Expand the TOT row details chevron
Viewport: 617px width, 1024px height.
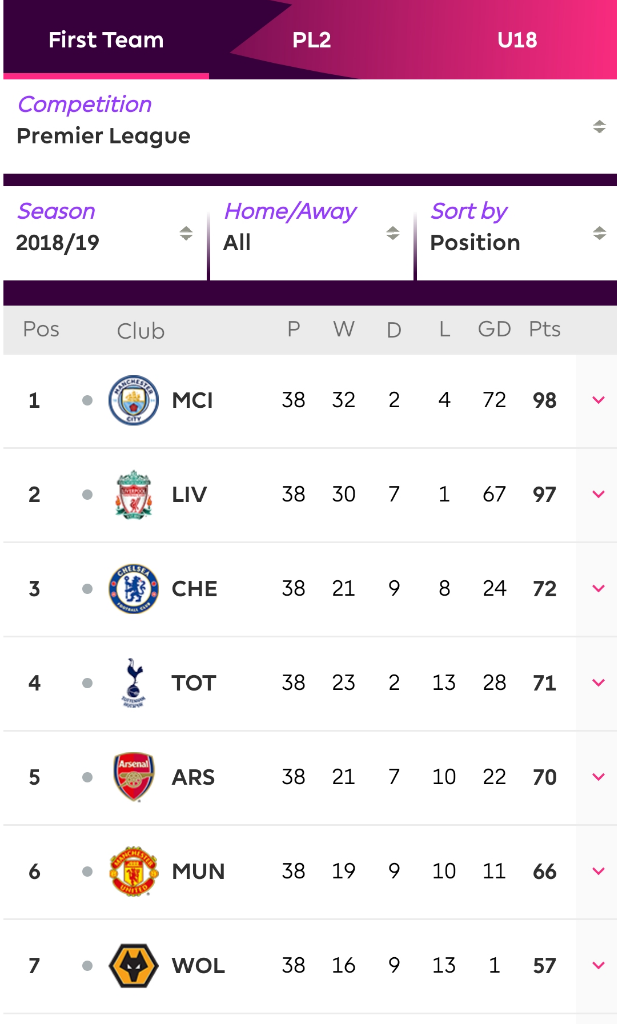598,683
